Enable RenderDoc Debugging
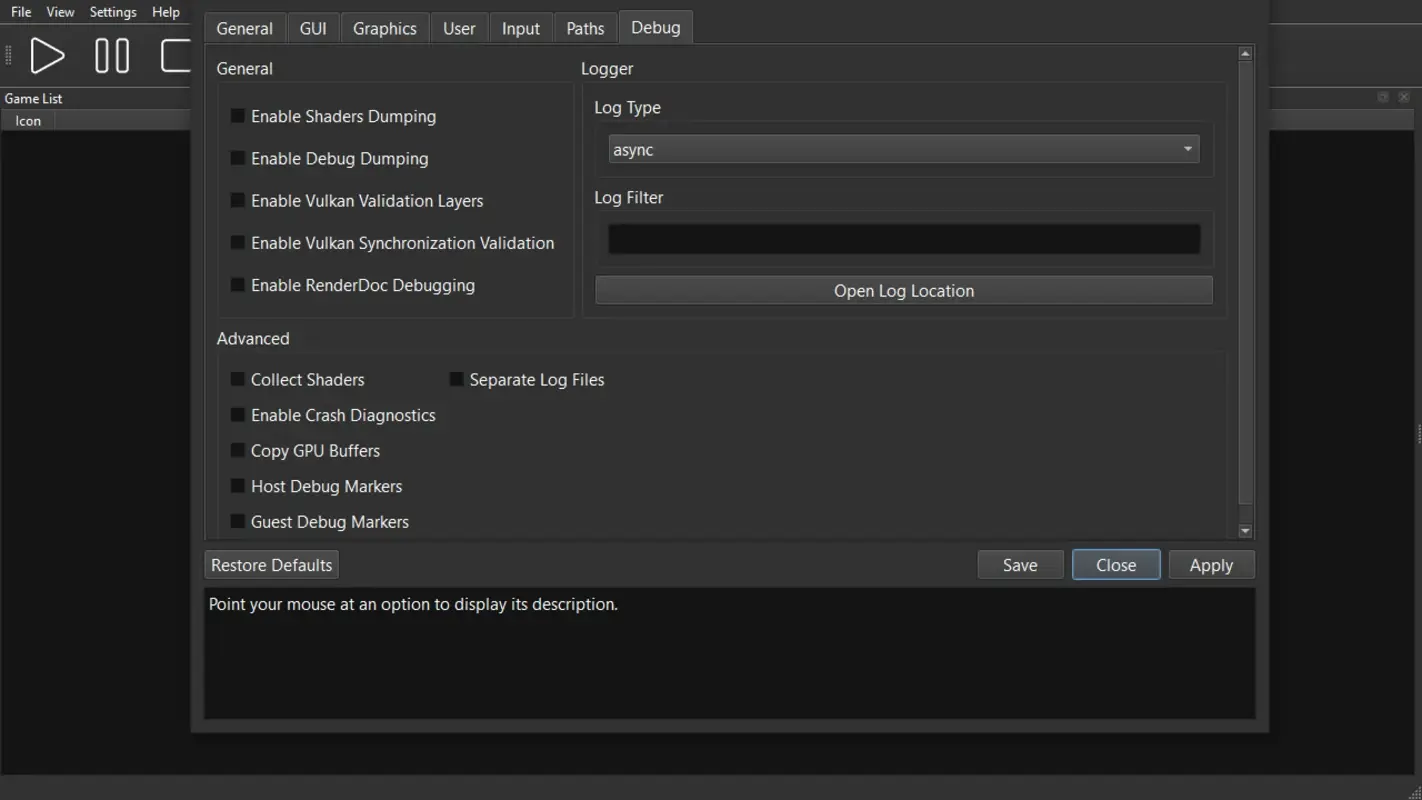This screenshot has width=1422, height=800. point(237,285)
